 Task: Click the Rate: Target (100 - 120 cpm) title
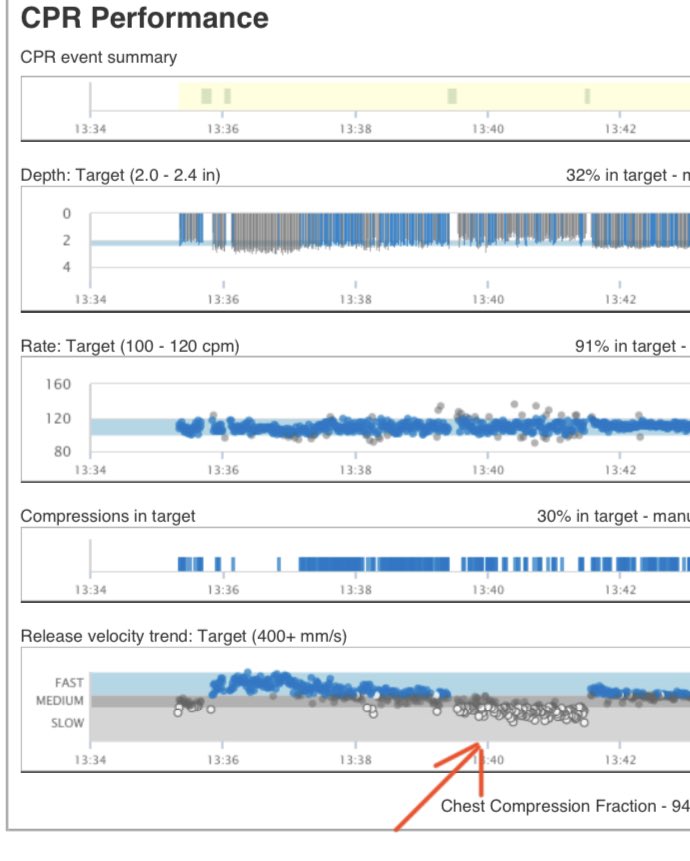[130, 346]
